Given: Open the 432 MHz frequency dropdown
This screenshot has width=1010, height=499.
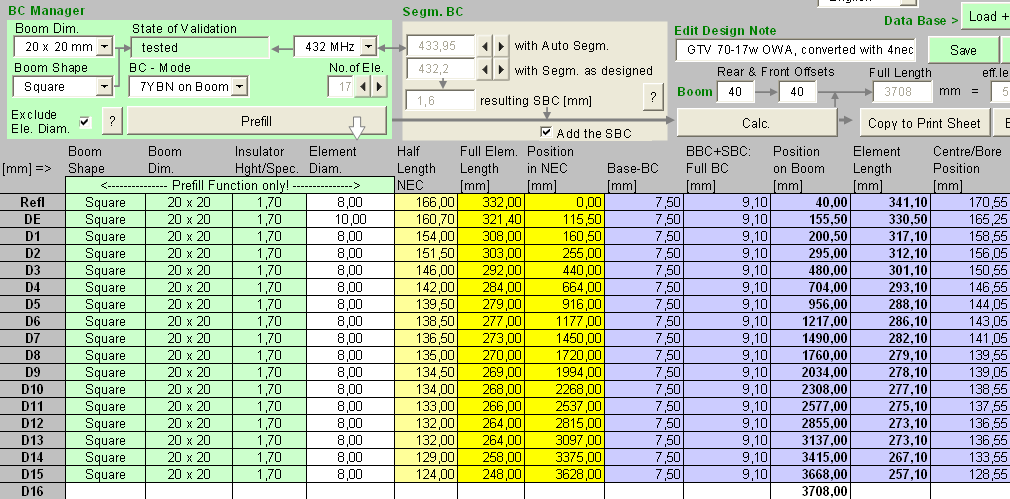Looking at the screenshot, I should (x=368, y=47).
